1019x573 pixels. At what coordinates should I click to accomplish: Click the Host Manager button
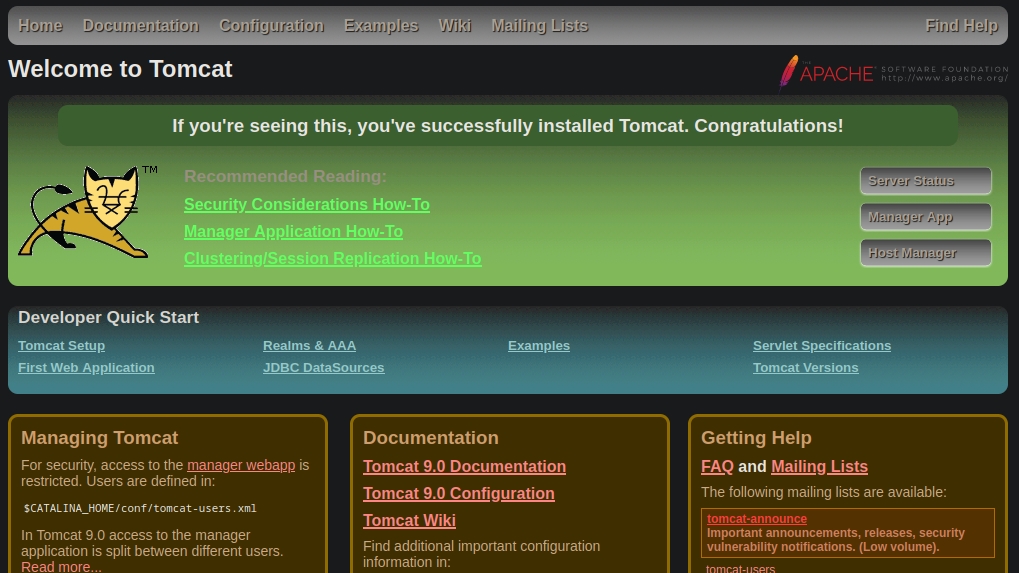pyautogui.click(x=925, y=253)
